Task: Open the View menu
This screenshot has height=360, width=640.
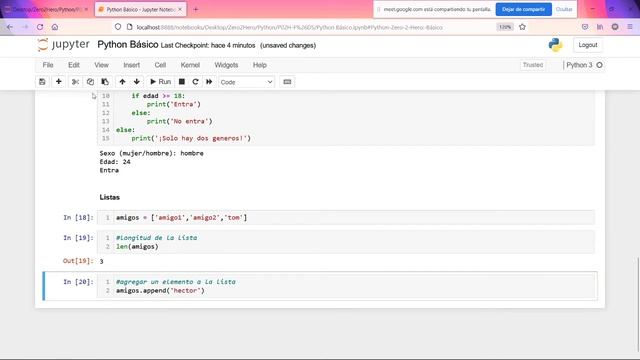Action: pos(102,65)
